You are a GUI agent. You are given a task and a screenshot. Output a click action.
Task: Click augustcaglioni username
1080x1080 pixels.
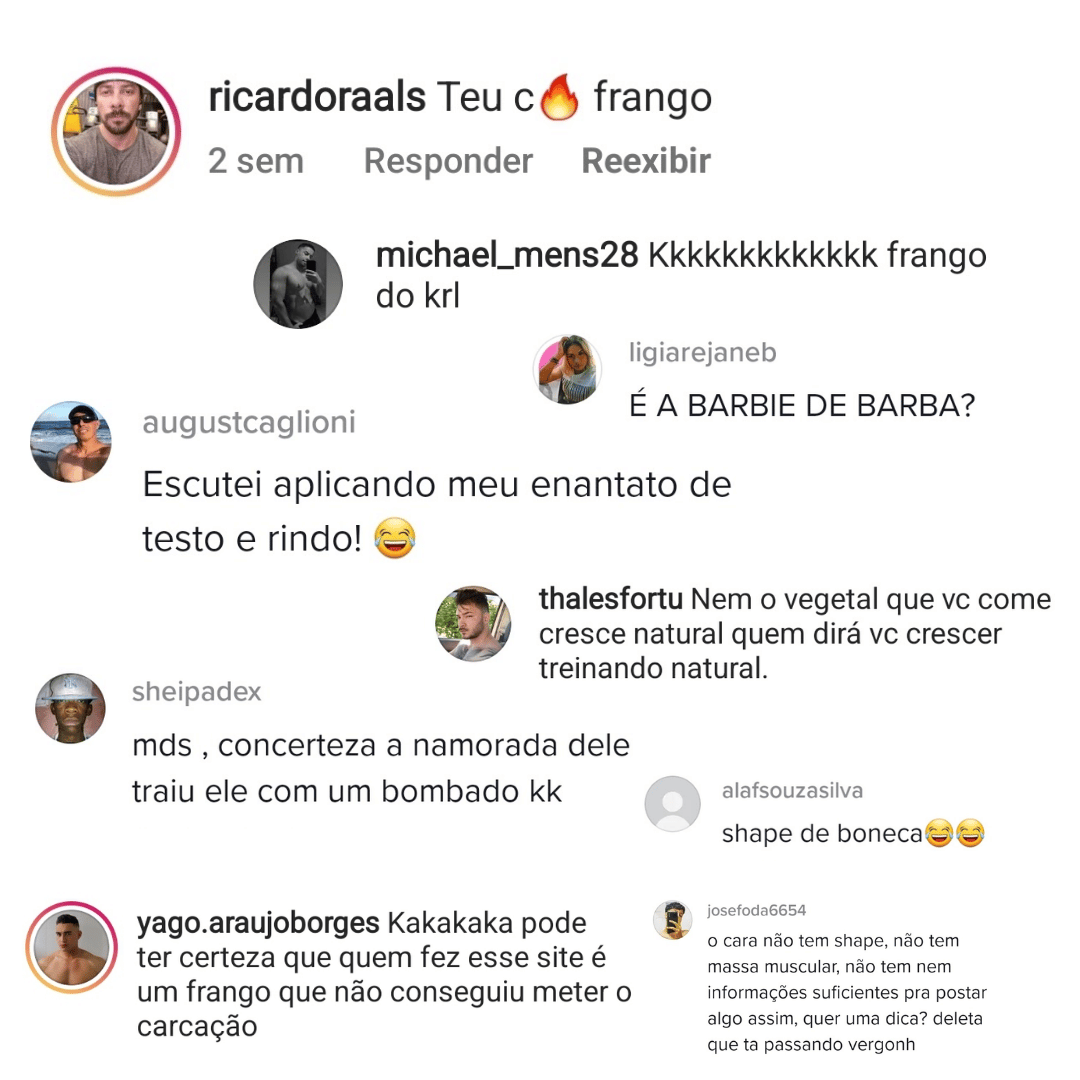click(249, 422)
